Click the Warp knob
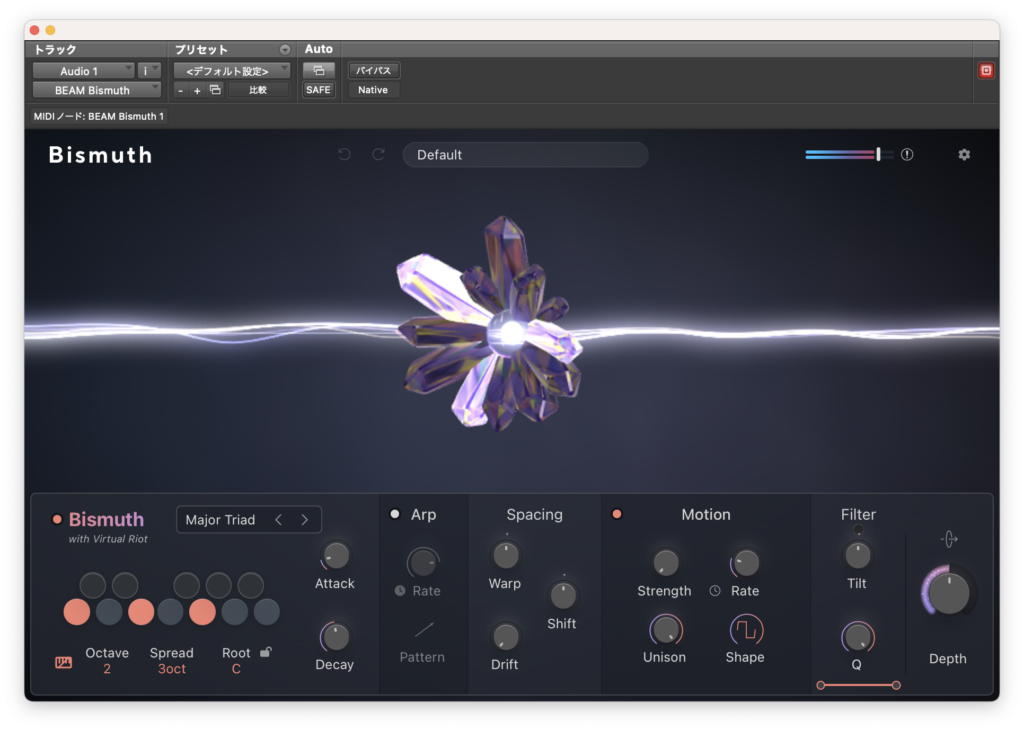Viewport: 1024px width, 730px height. pyautogui.click(x=505, y=556)
